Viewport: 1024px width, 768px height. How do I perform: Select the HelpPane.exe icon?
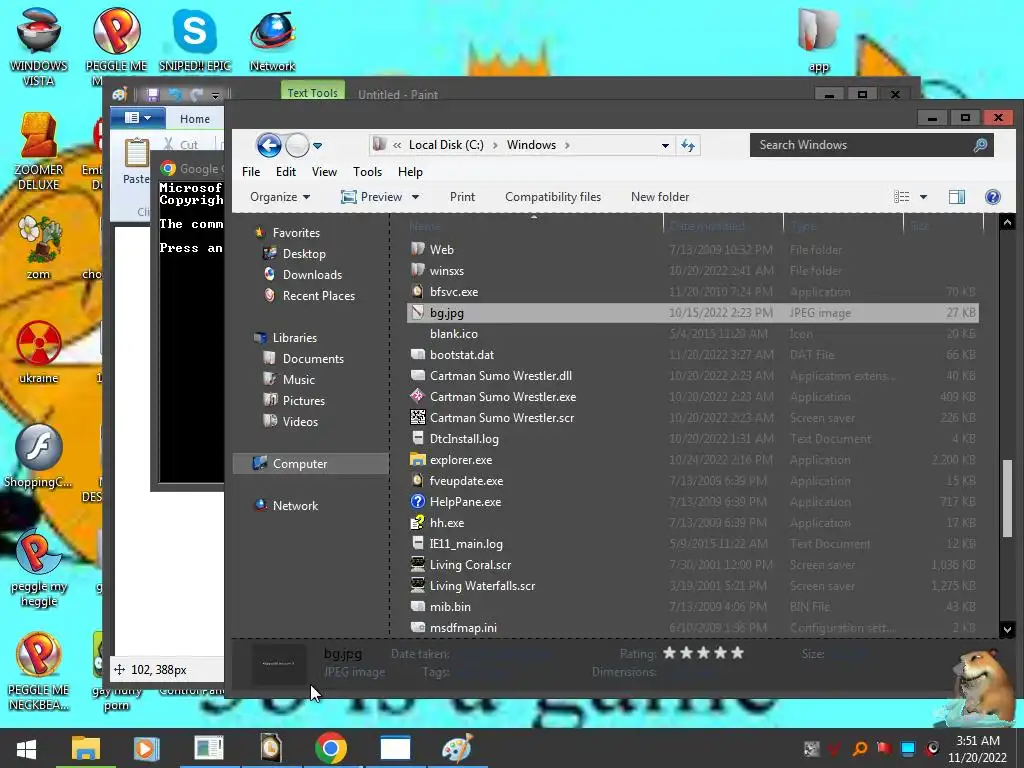(x=417, y=501)
